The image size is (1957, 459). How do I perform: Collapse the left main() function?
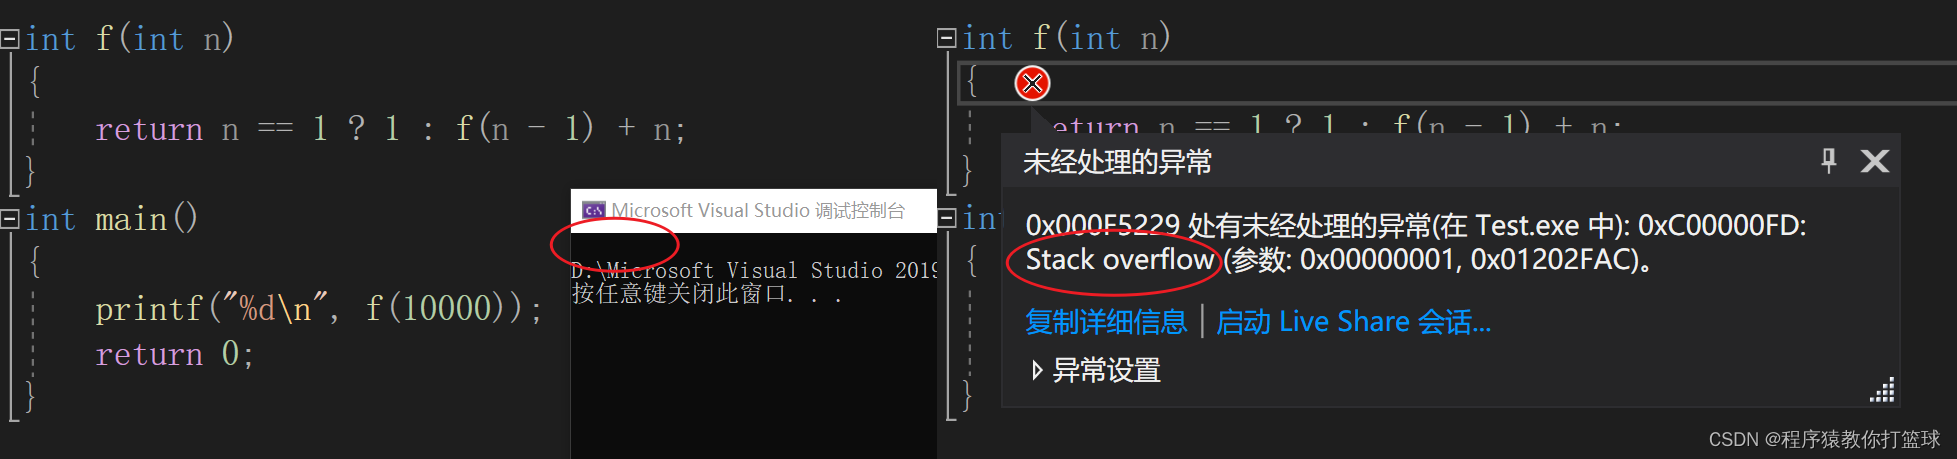(x=10, y=219)
